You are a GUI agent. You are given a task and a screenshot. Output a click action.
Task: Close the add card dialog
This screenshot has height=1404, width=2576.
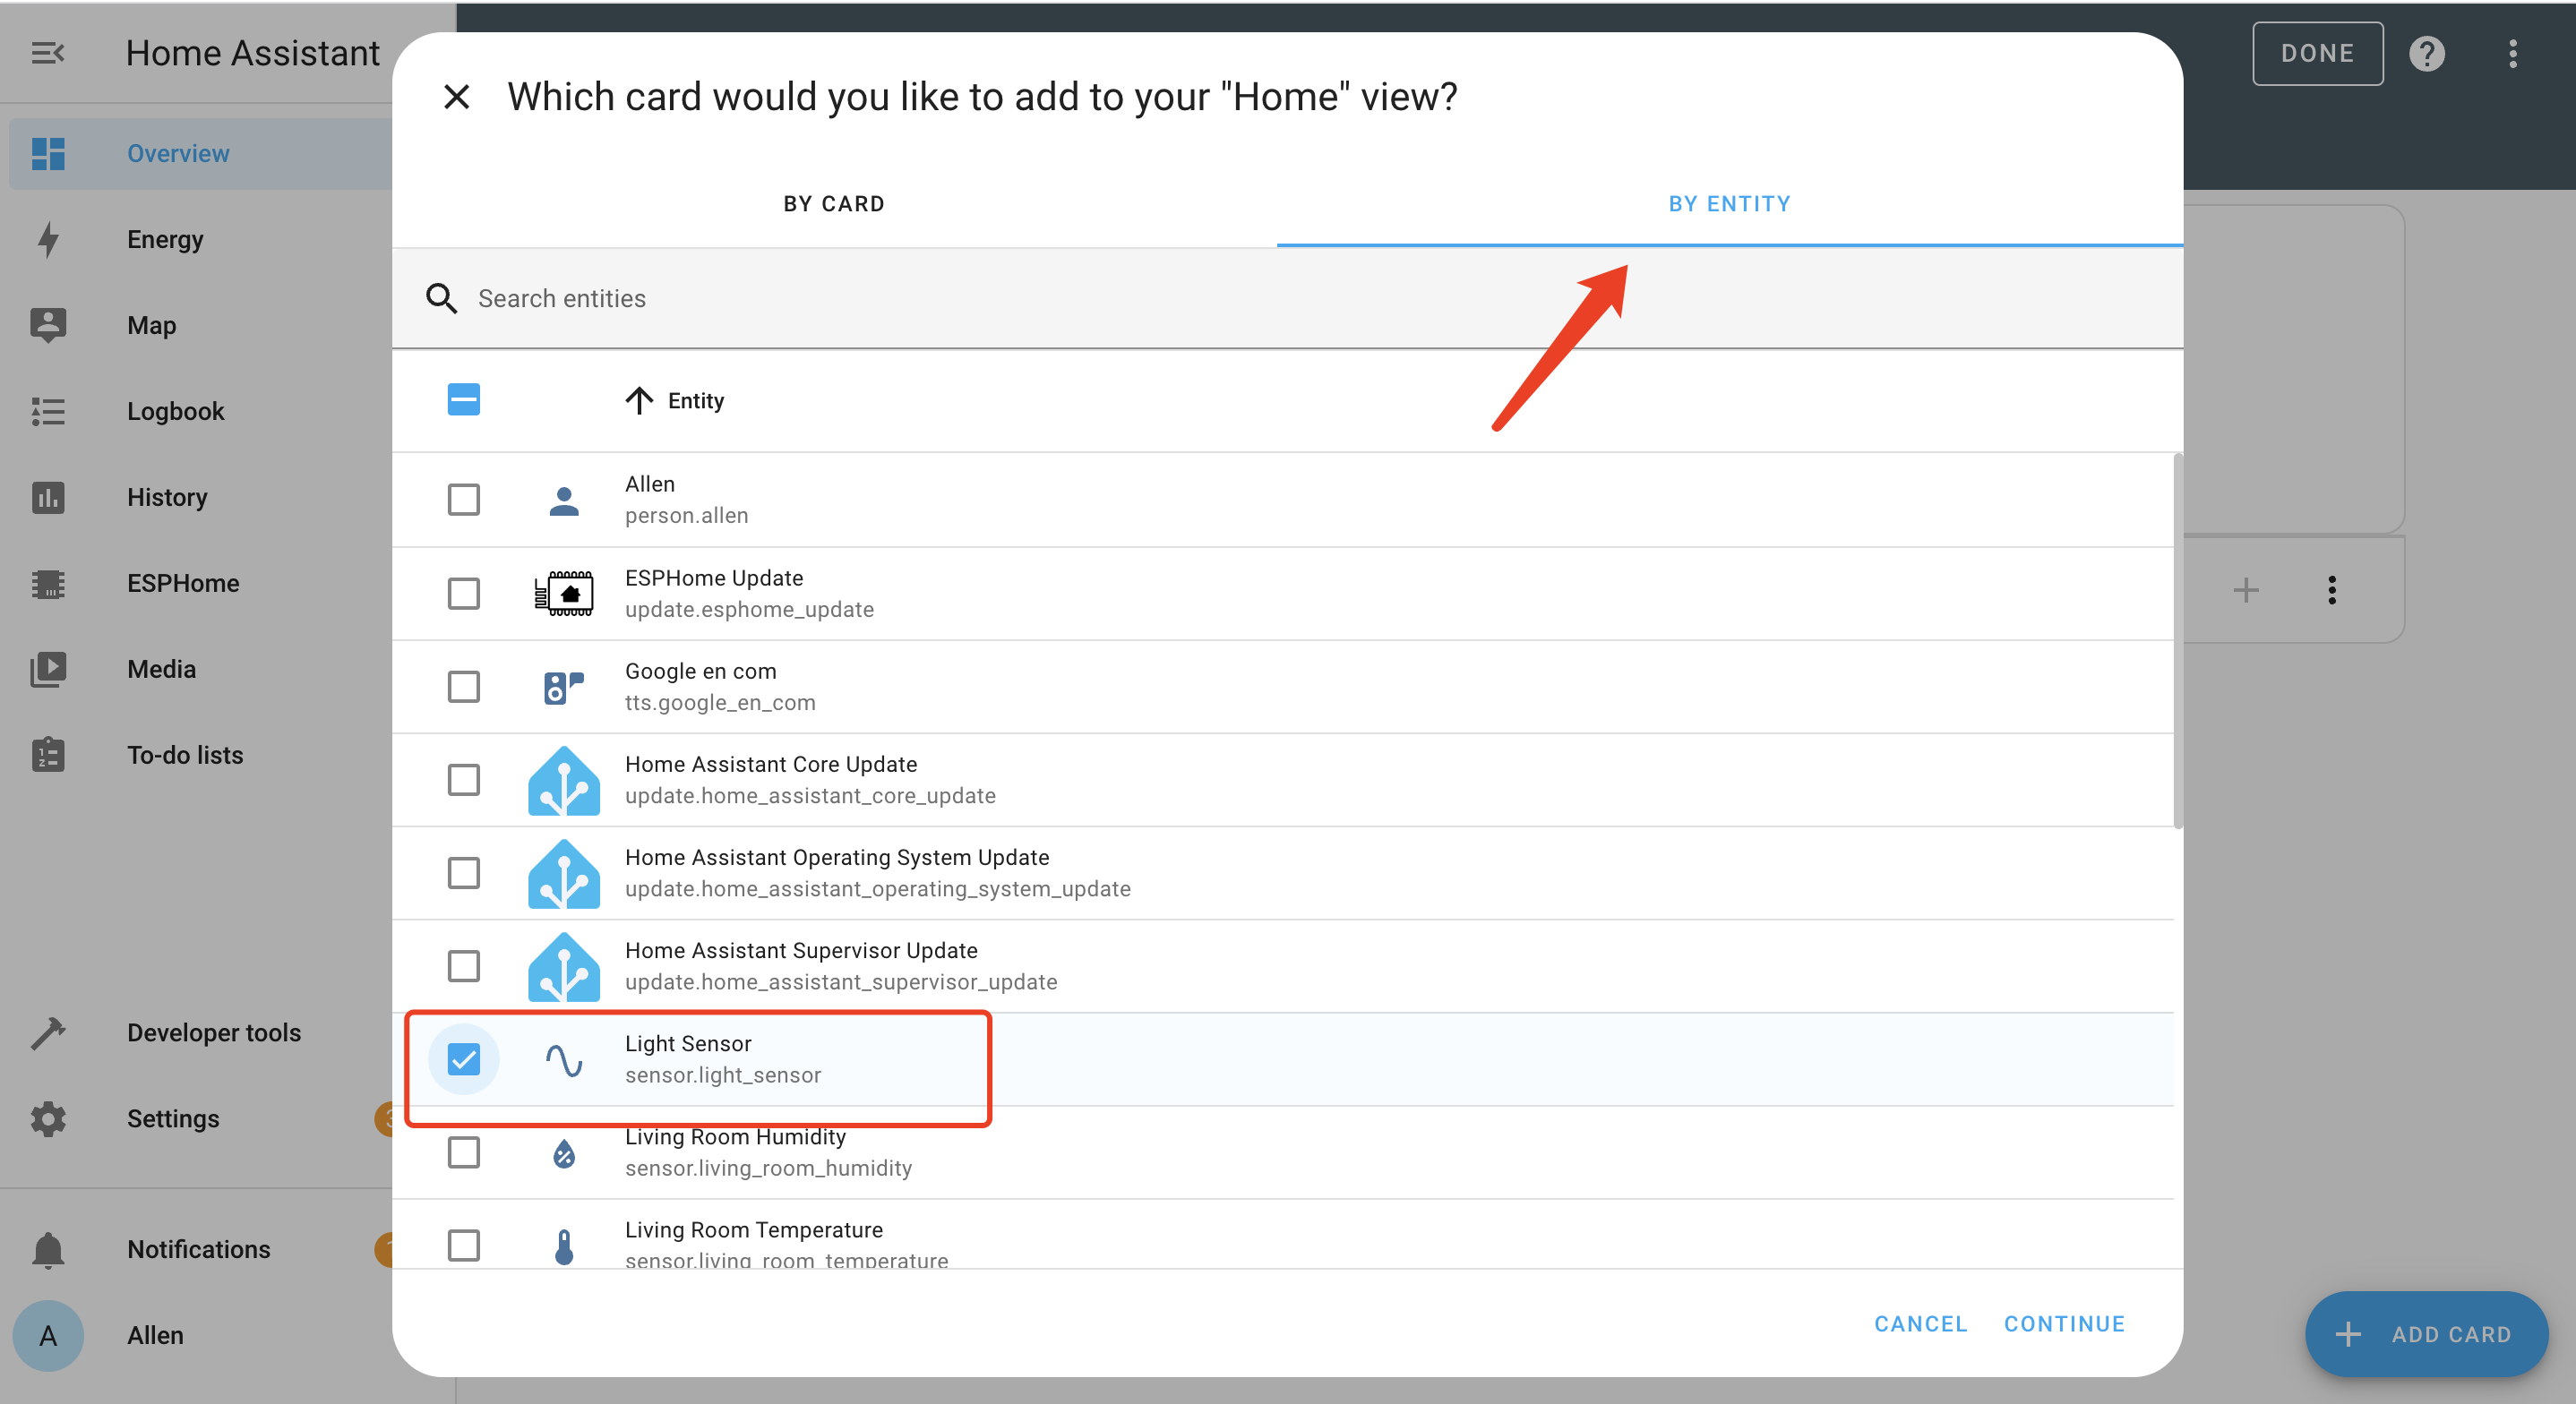[x=457, y=97]
